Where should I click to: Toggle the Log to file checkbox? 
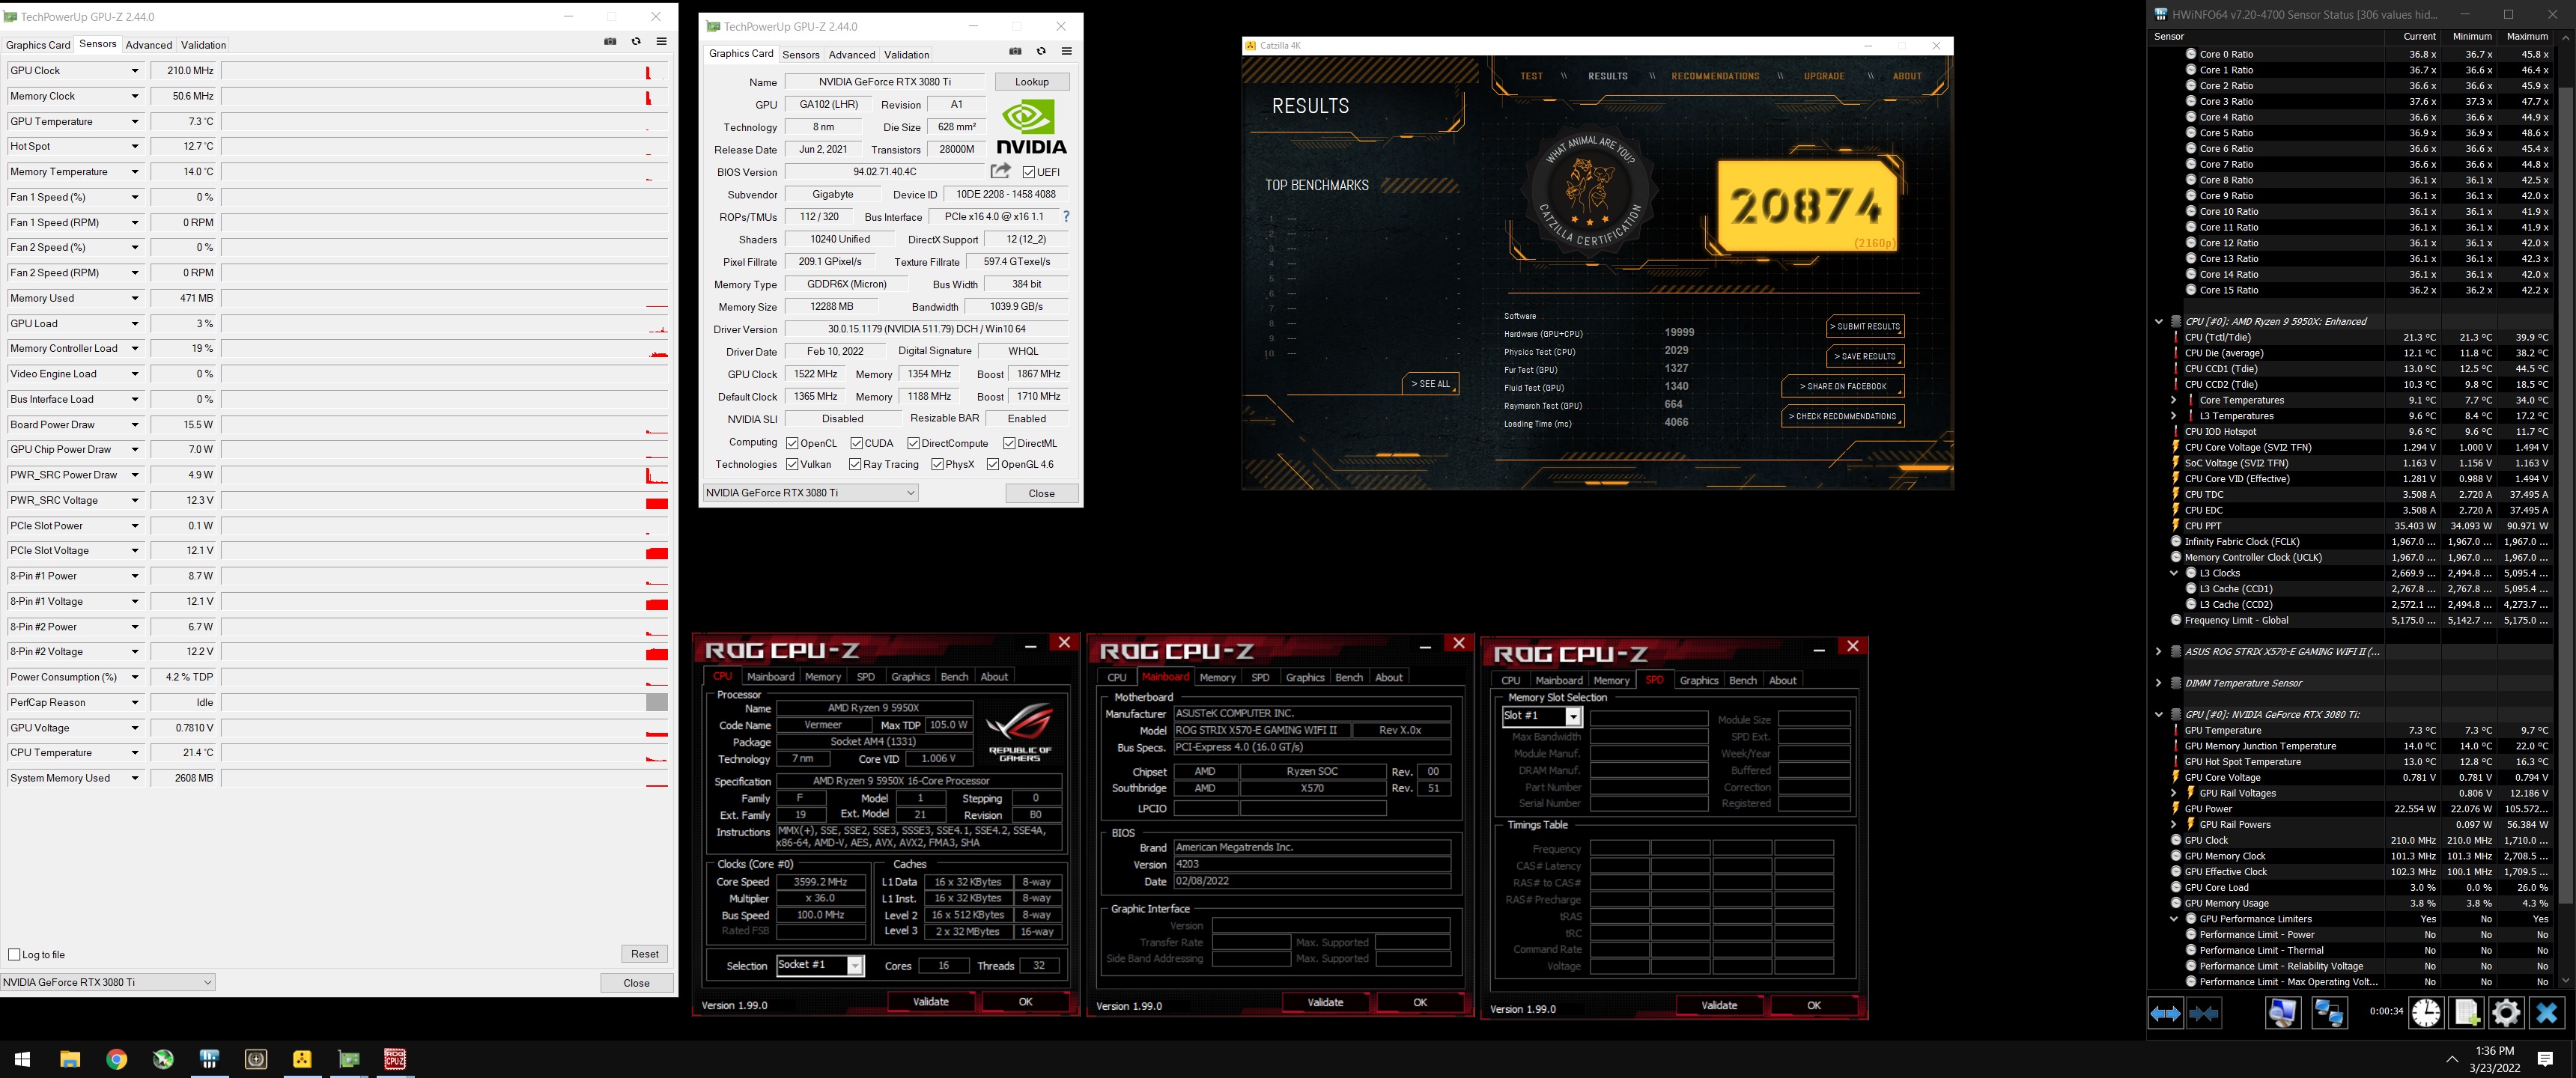pos(14,954)
